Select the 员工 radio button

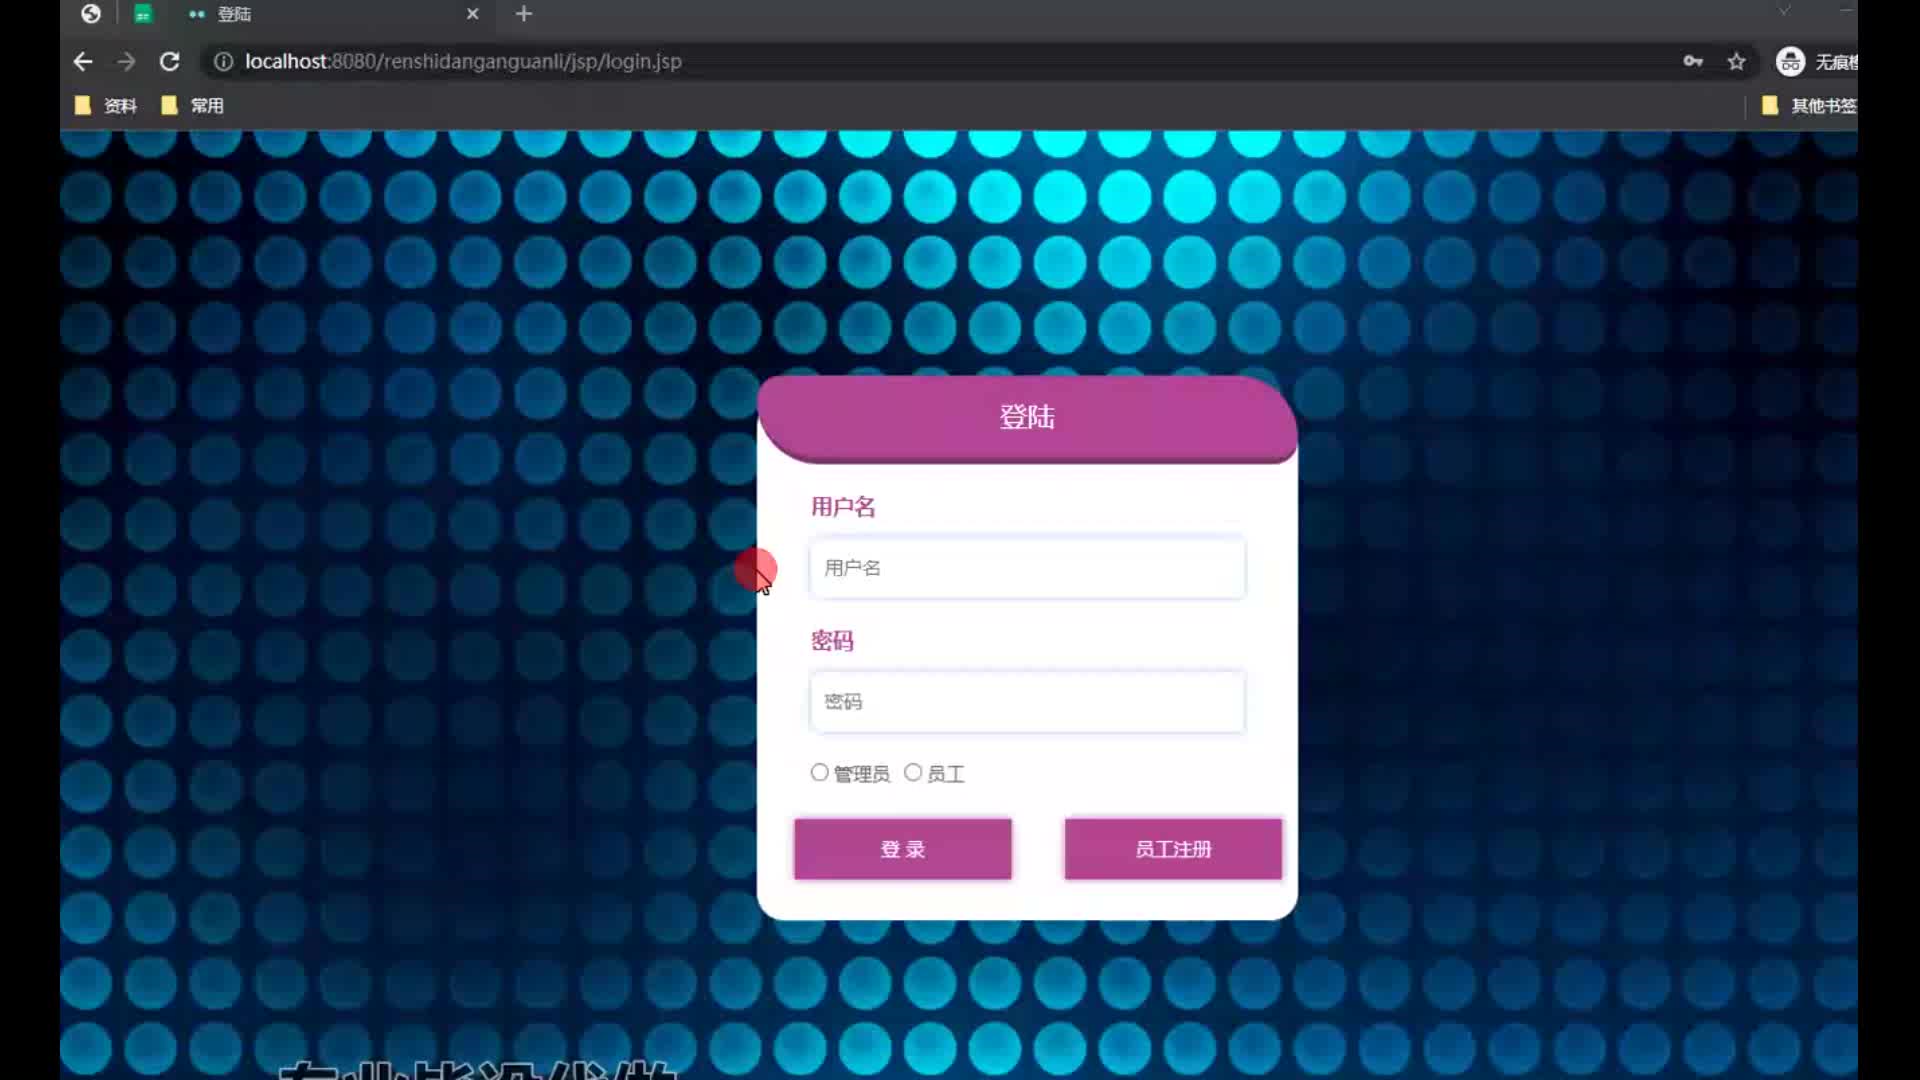click(913, 773)
